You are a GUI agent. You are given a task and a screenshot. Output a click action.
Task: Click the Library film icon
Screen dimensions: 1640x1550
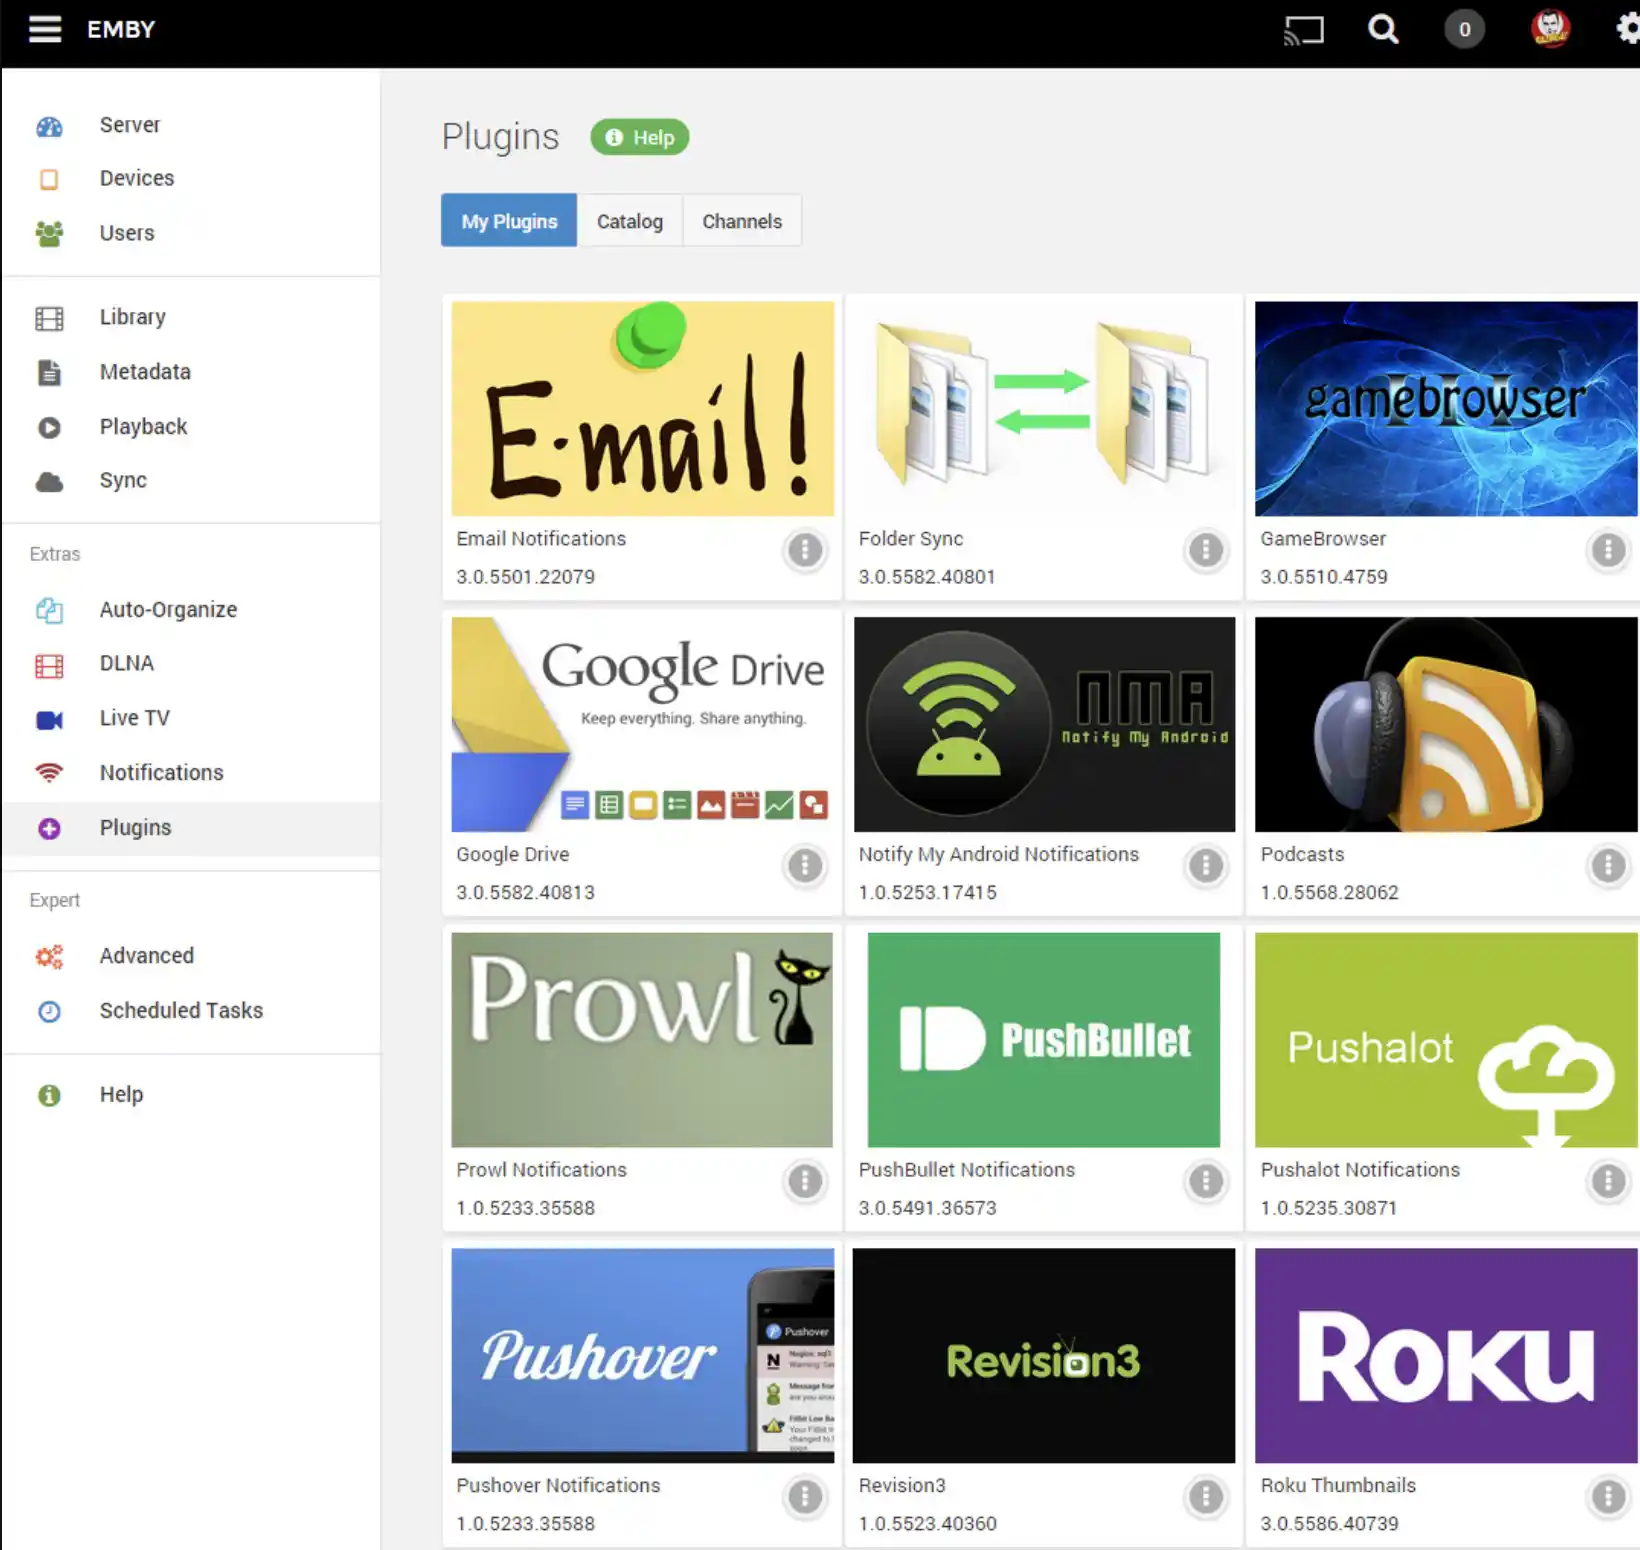(49, 318)
